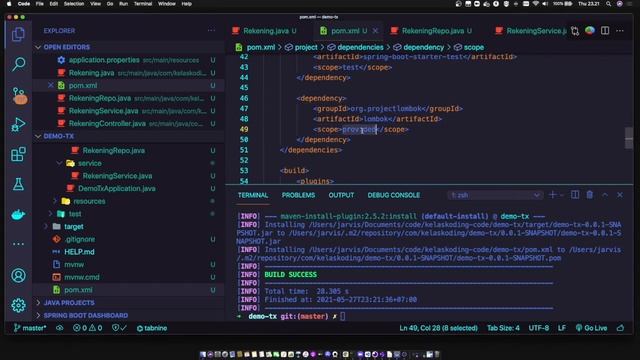Open the Explorer view in activity bar
The width and height of the screenshot is (640, 360).
tap(18, 34)
